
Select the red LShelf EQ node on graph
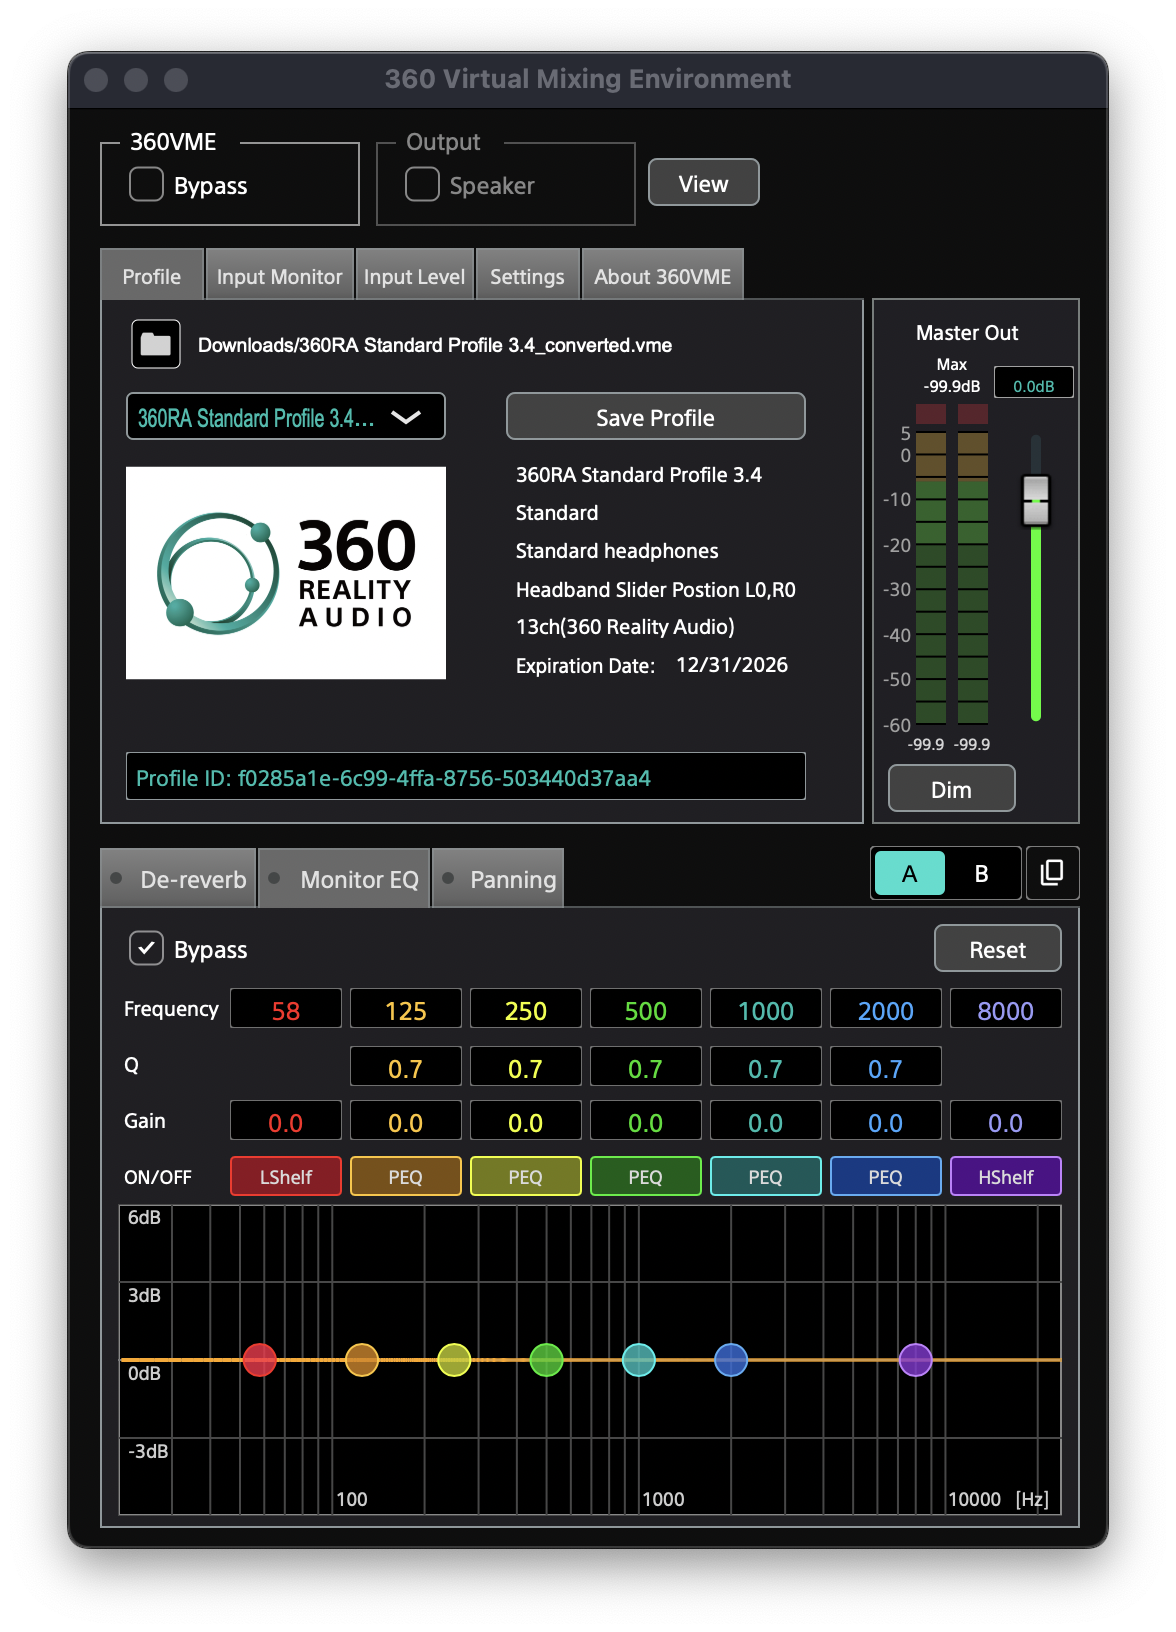tap(259, 1360)
